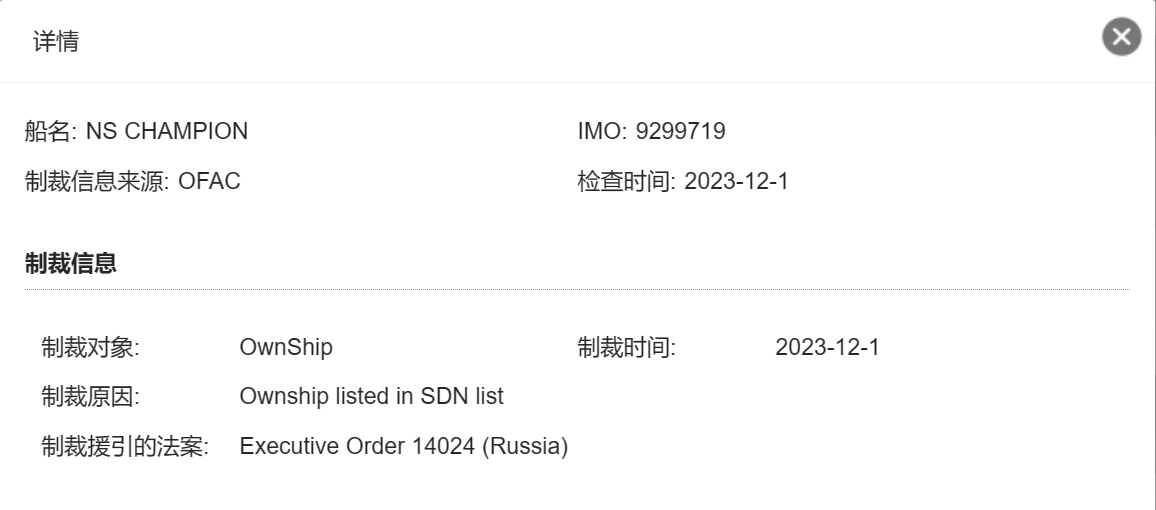
Task: Click the 船名 label
Action: coord(50,131)
